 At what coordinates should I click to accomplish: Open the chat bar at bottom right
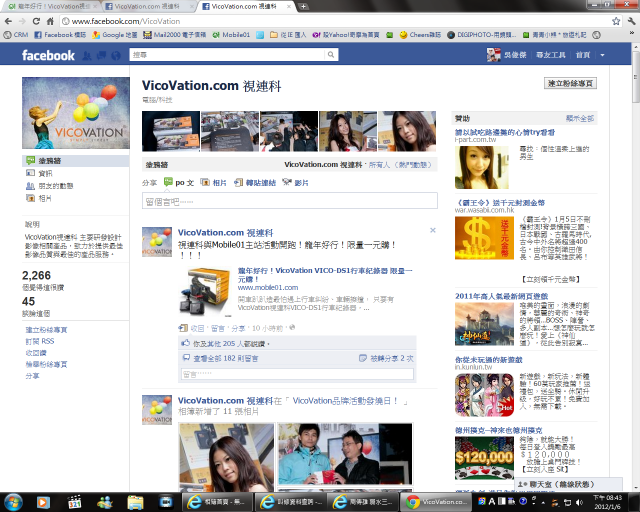click(568, 484)
